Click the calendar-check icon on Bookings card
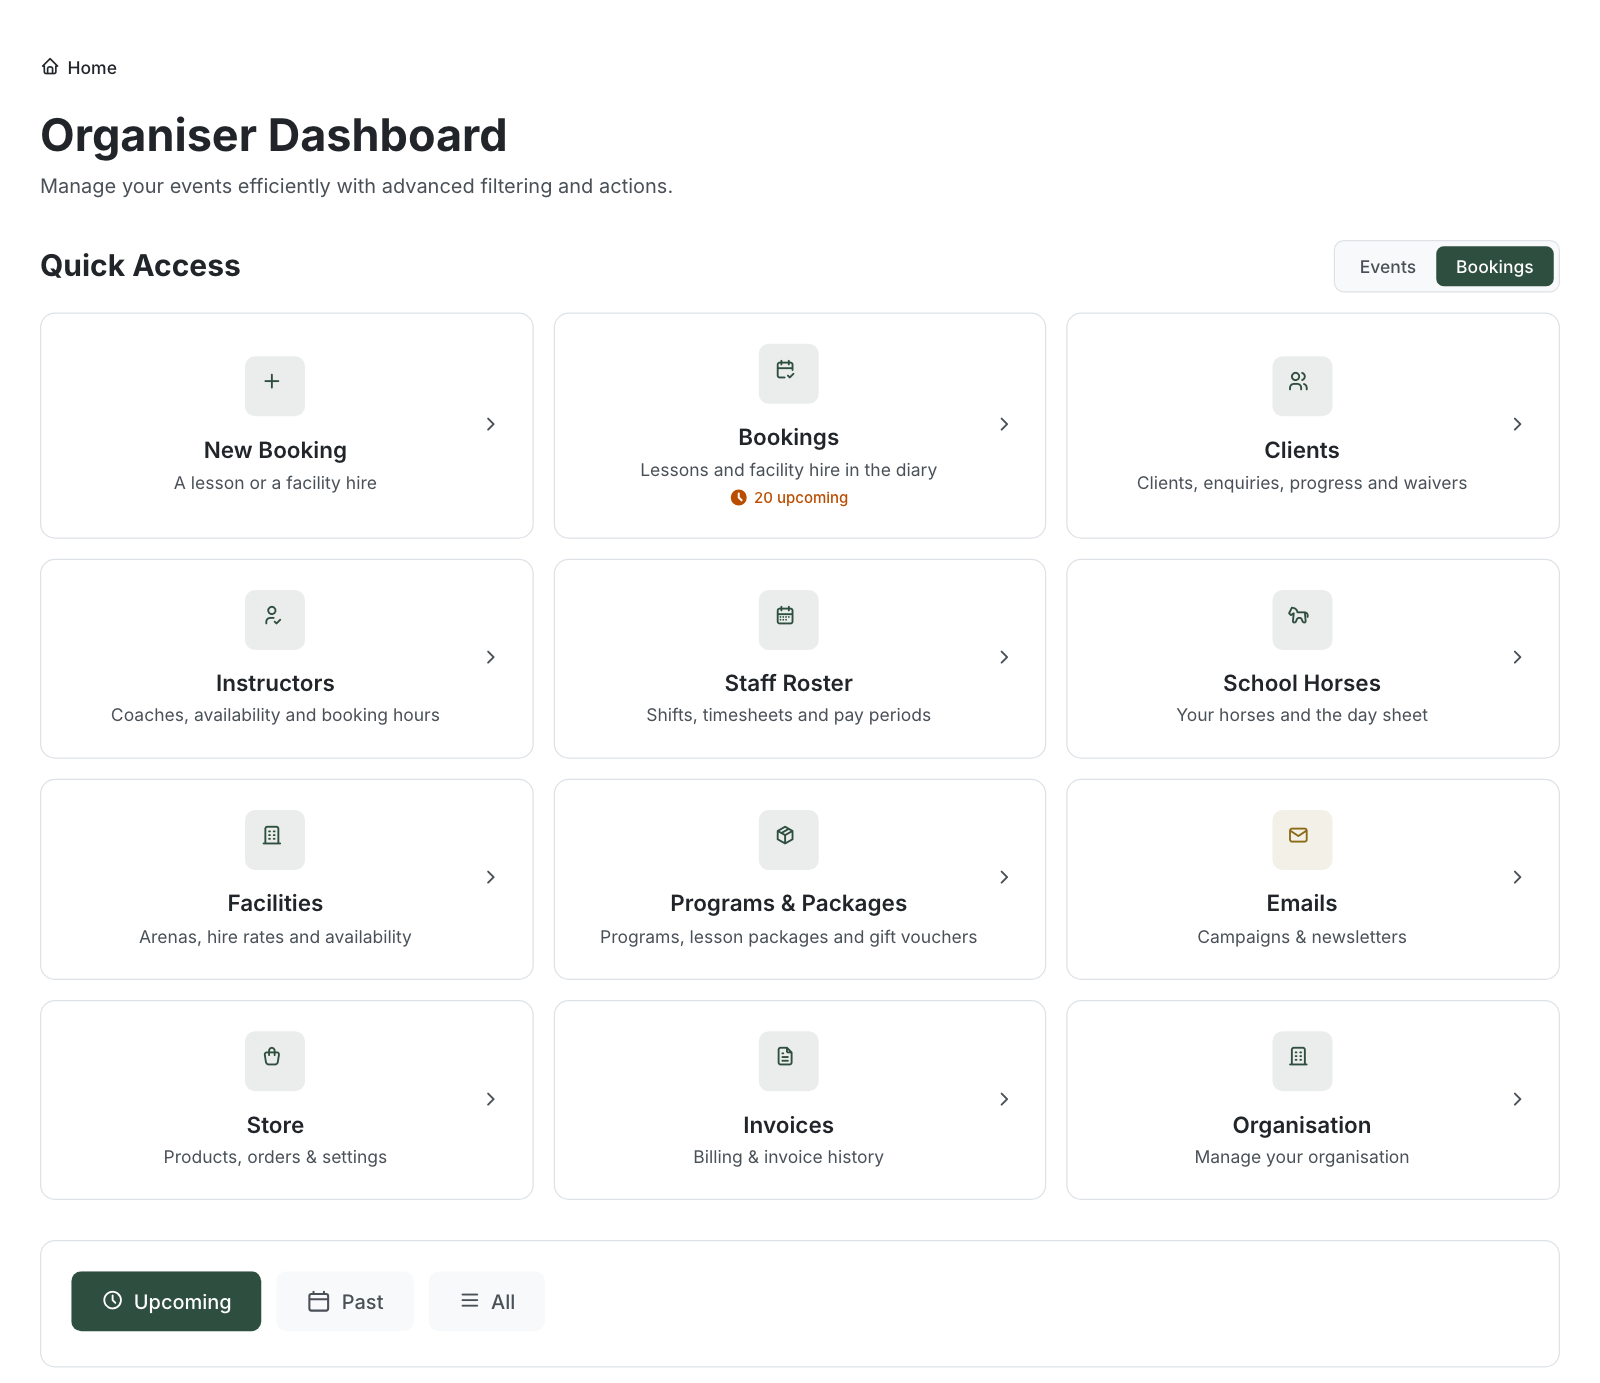Image resolution: width=1600 pixels, height=1383 pixels. [786, 370]
